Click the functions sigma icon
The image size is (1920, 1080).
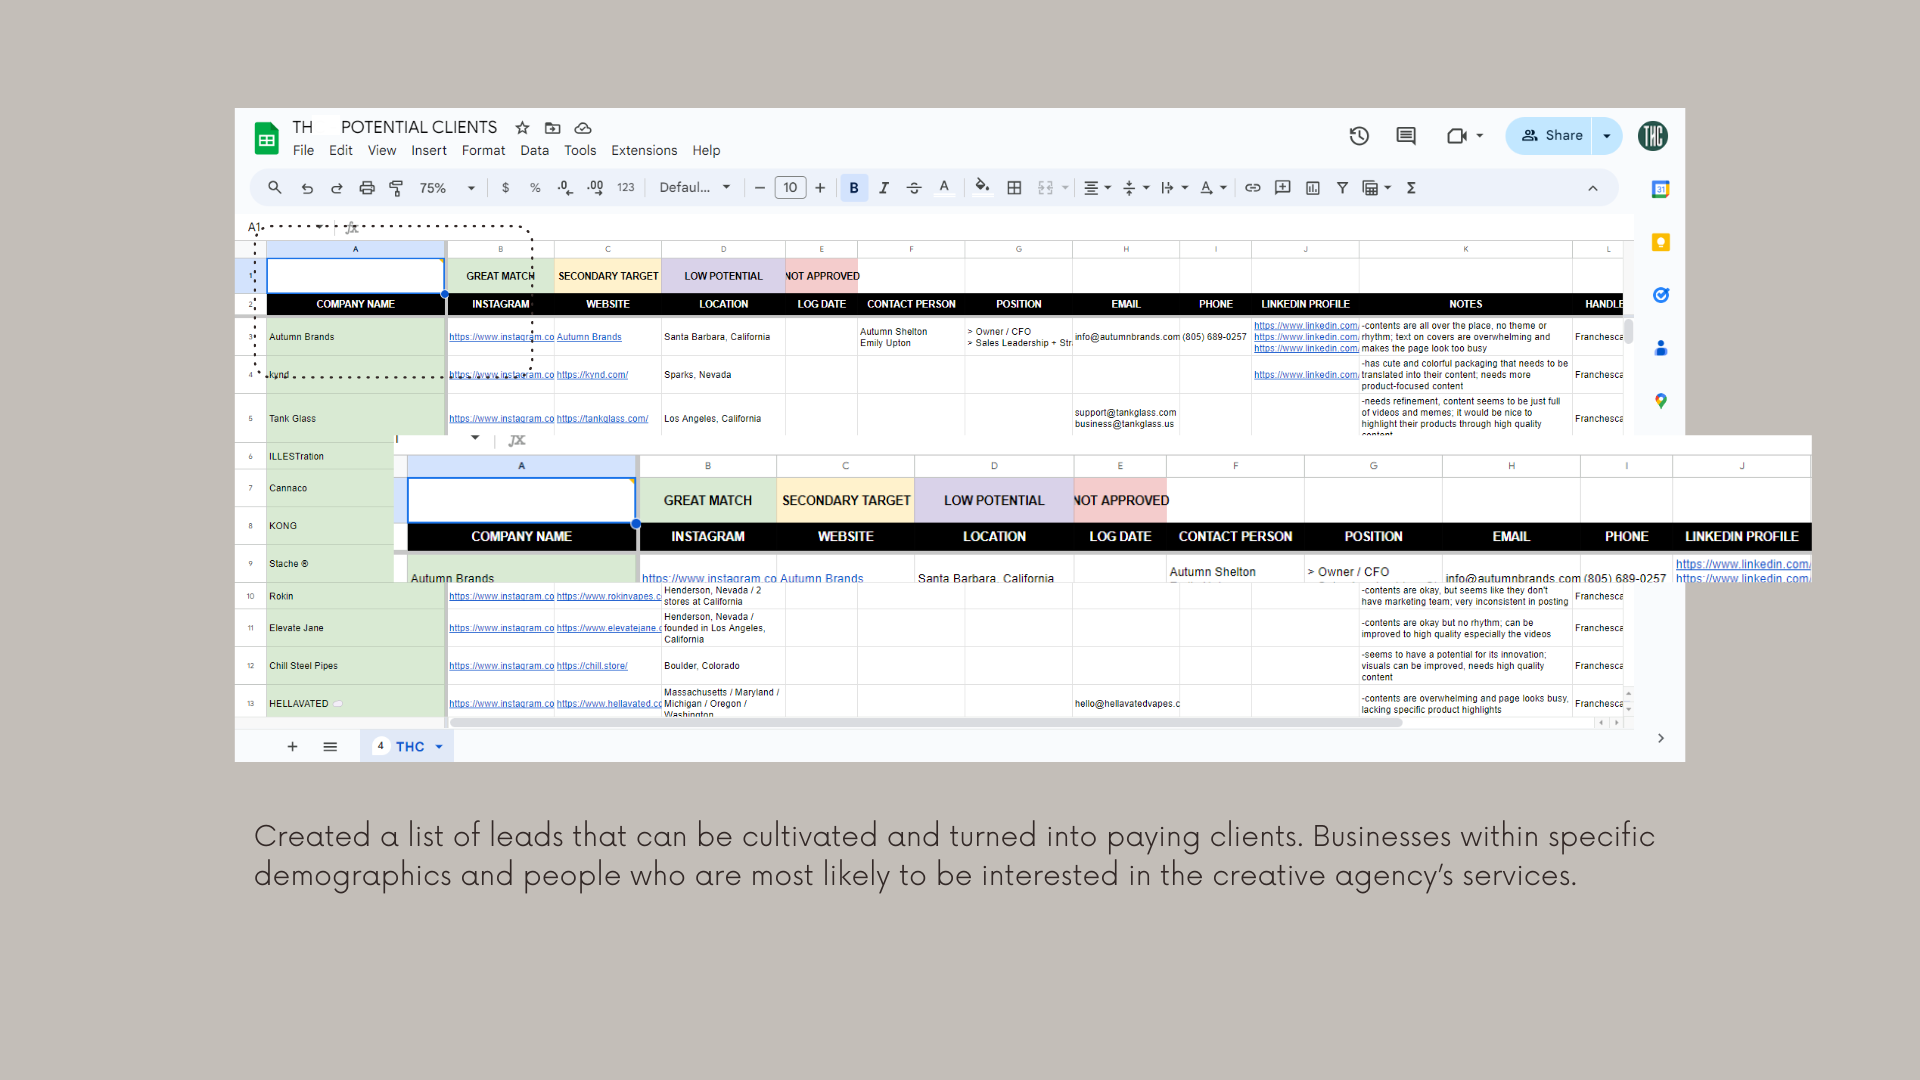tap(1411, 188)
